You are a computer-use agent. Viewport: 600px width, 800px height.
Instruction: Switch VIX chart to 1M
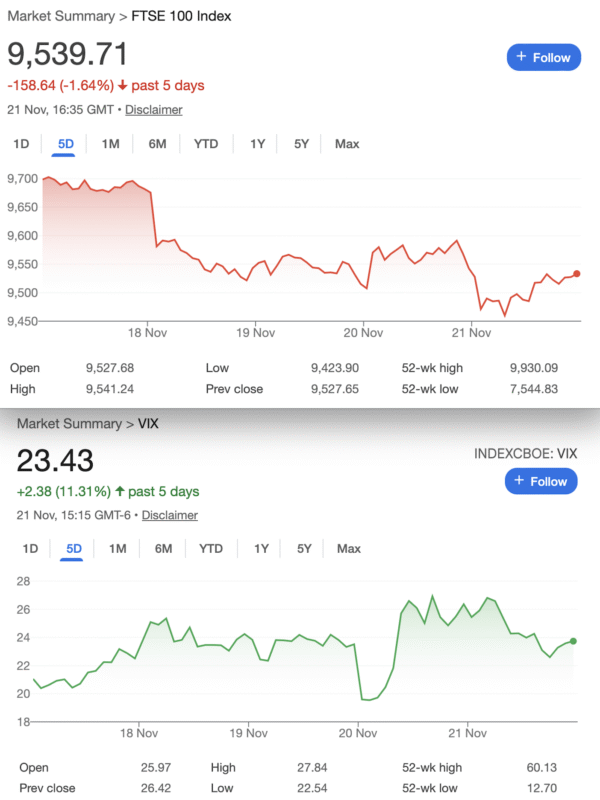[x=117, y=548]
